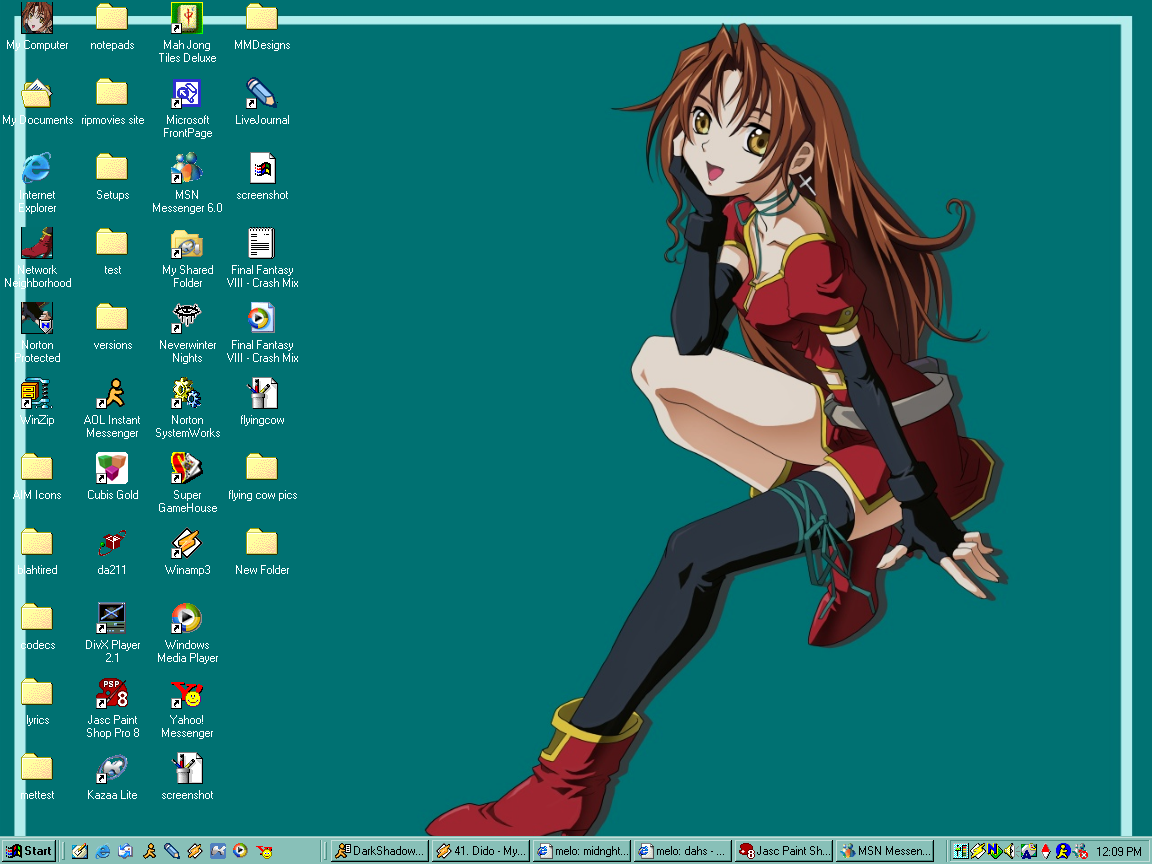This screenshot has width=1152, height=864.
Task: Launch Kazaa from the Quick Launch bar
Action: click(218, 851)
